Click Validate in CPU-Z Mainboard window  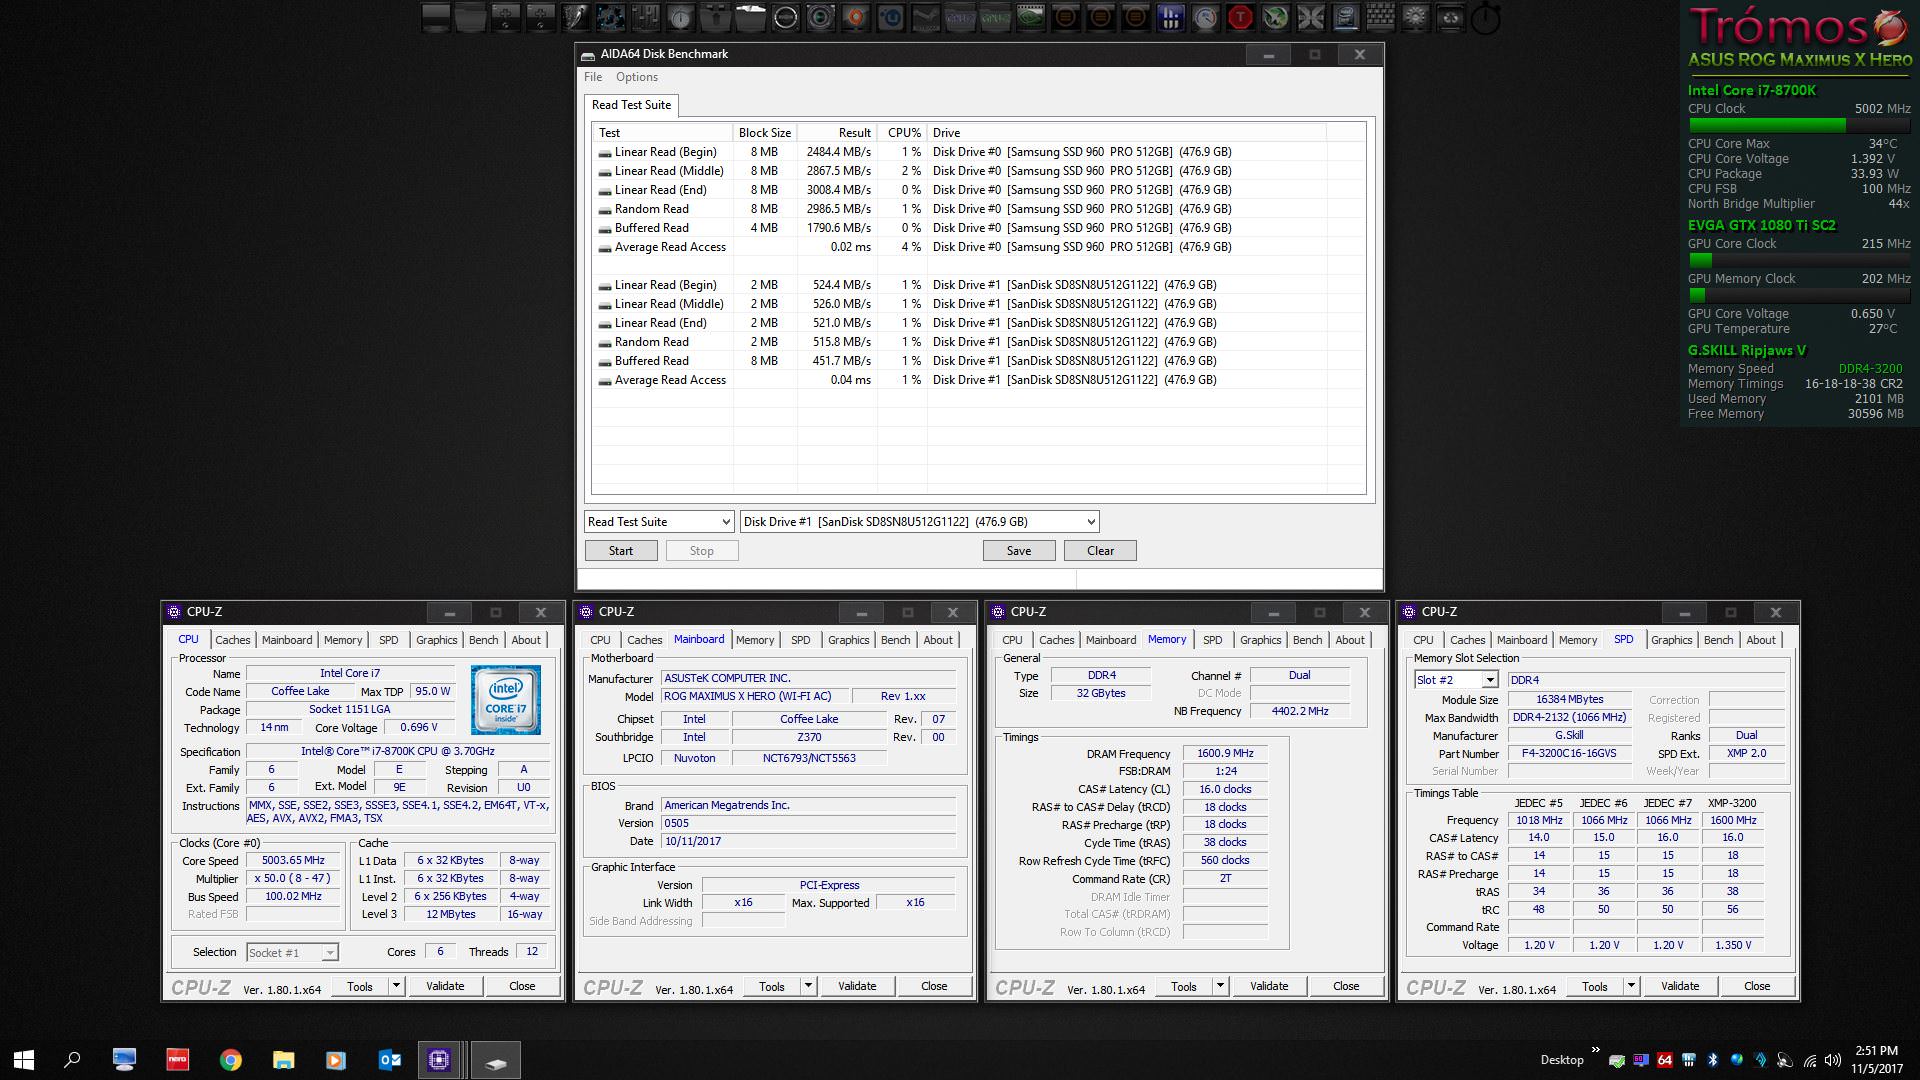pos(857,986)
